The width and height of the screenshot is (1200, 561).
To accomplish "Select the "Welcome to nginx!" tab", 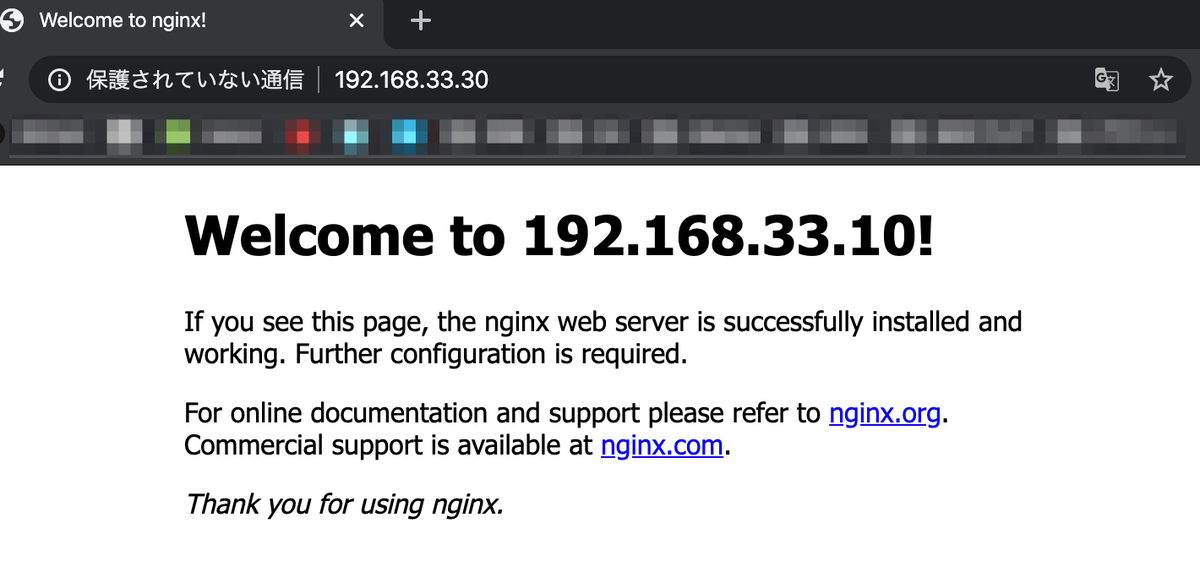I will point(190,21).
